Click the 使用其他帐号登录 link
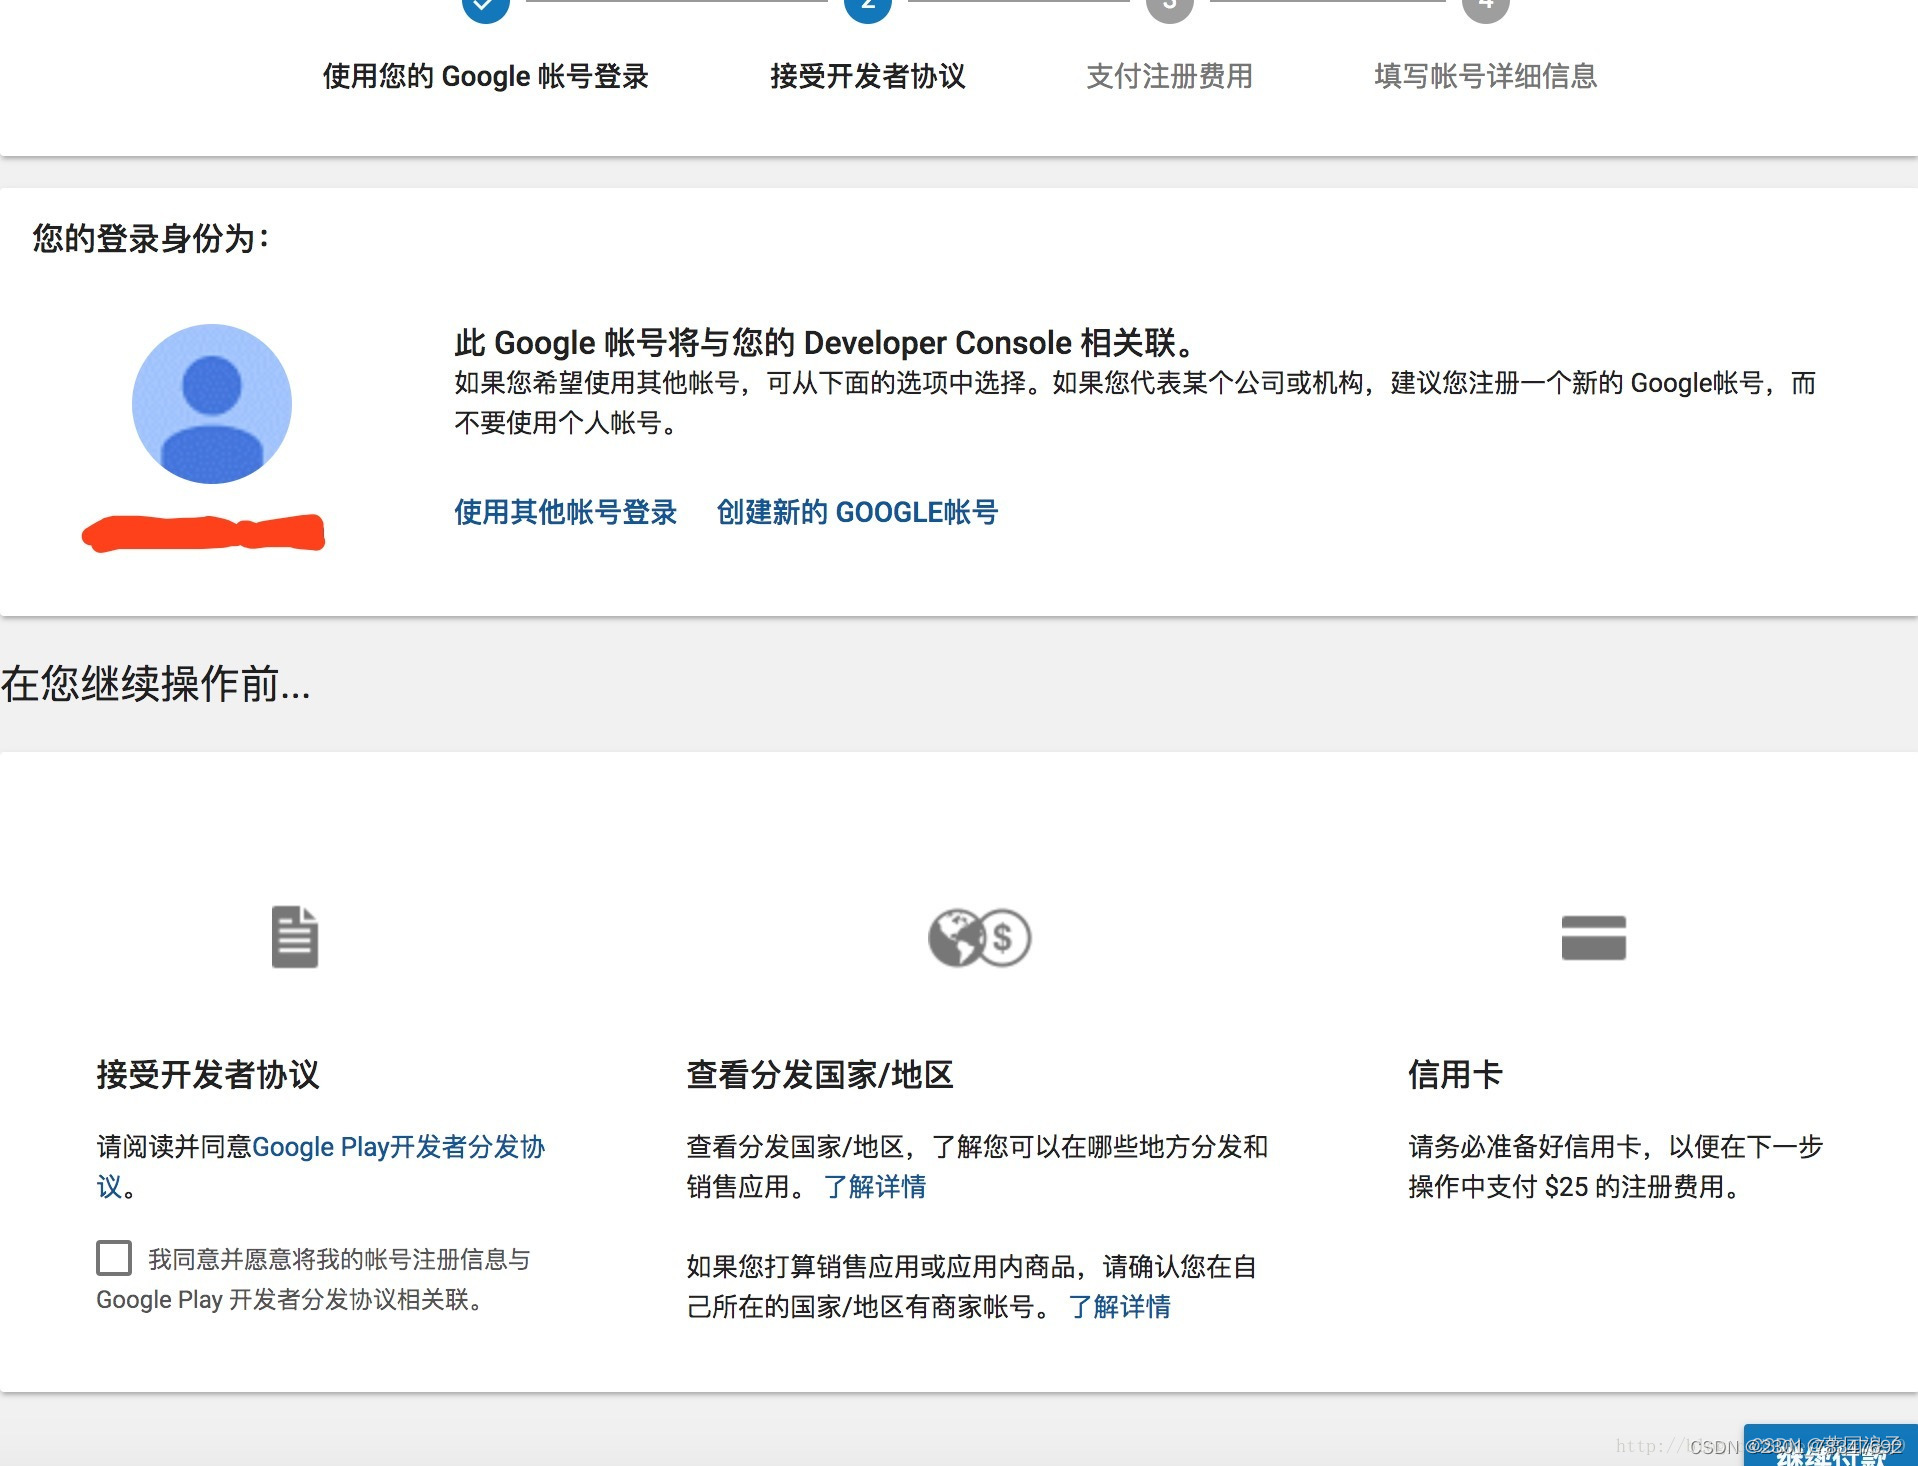Viewport: 1918px width, 1466px height. point(565,512)
